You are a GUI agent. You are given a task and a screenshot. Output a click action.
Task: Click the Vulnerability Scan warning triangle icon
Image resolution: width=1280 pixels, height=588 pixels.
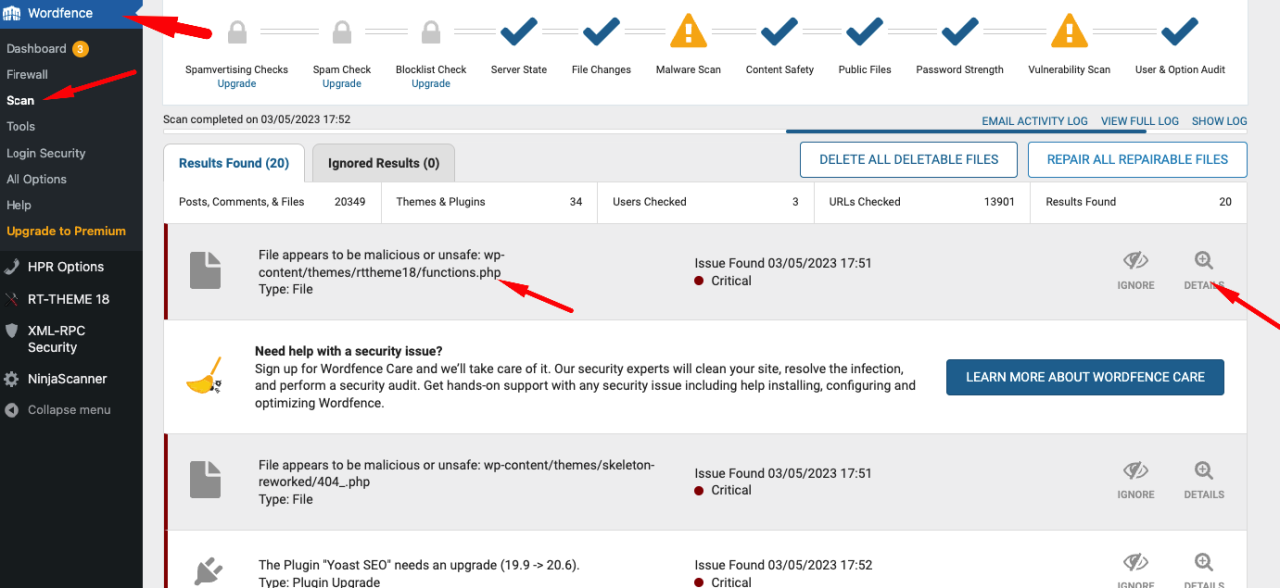1068,32
